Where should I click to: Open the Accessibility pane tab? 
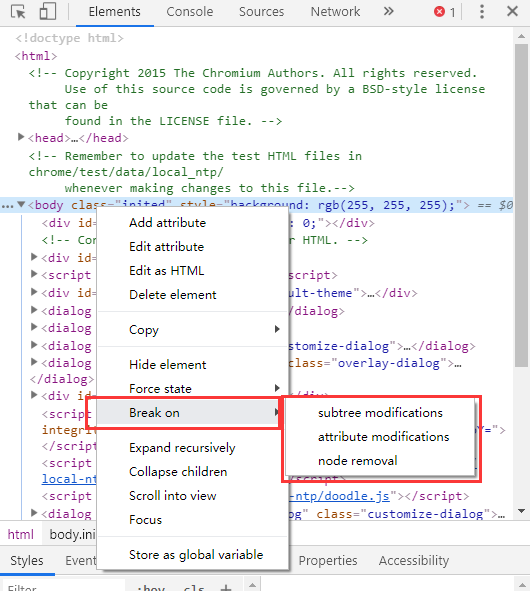[414, 560]
